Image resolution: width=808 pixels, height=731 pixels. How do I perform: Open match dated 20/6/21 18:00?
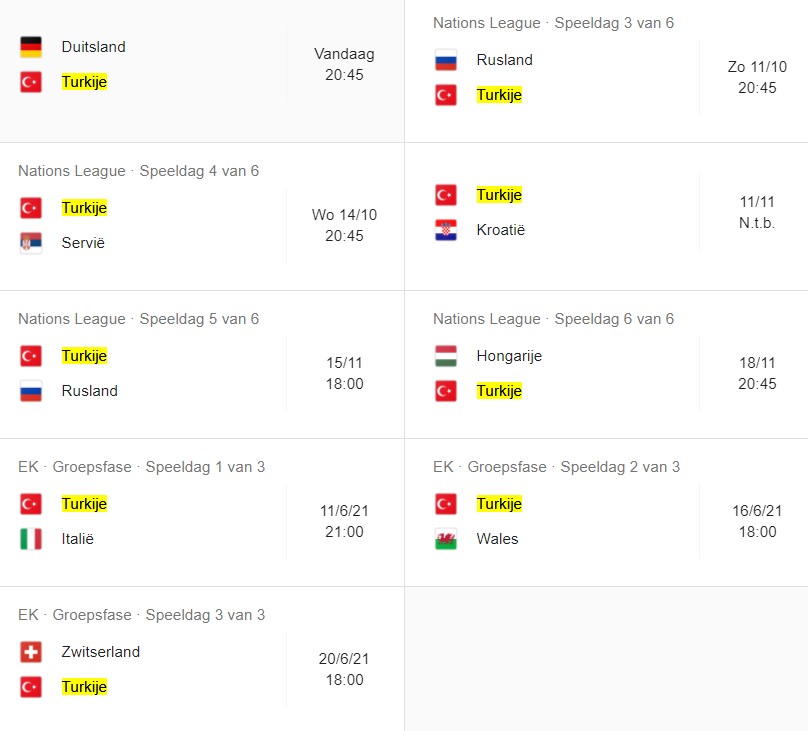coord(202,658)
